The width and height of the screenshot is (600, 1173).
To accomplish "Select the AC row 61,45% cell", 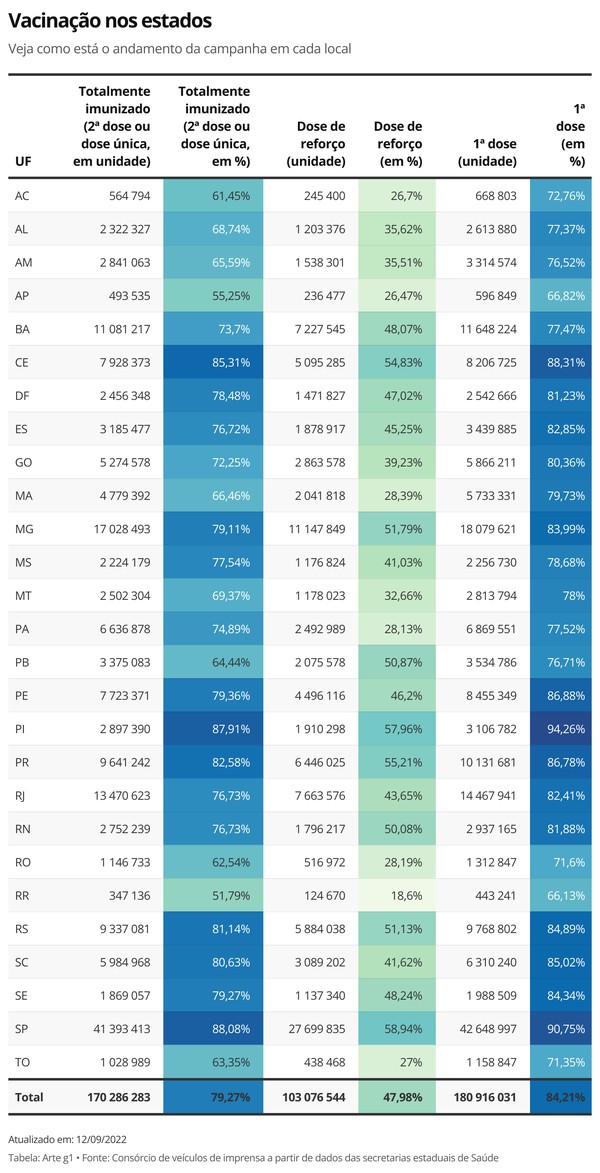I will (212, 195).
